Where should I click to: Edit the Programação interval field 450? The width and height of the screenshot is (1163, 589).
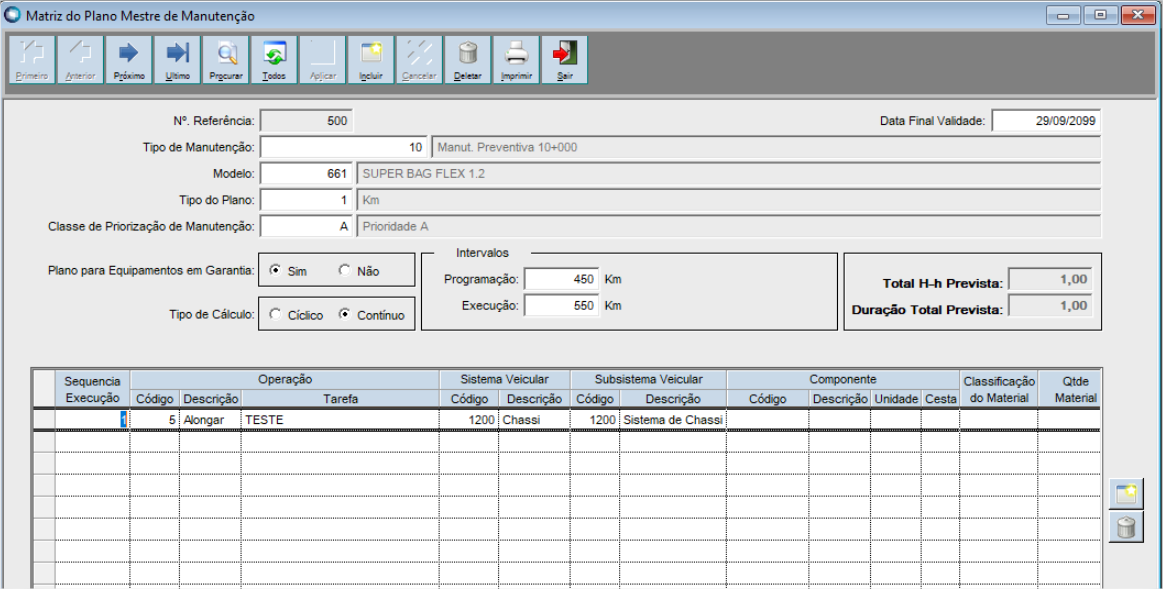(561, 280)
